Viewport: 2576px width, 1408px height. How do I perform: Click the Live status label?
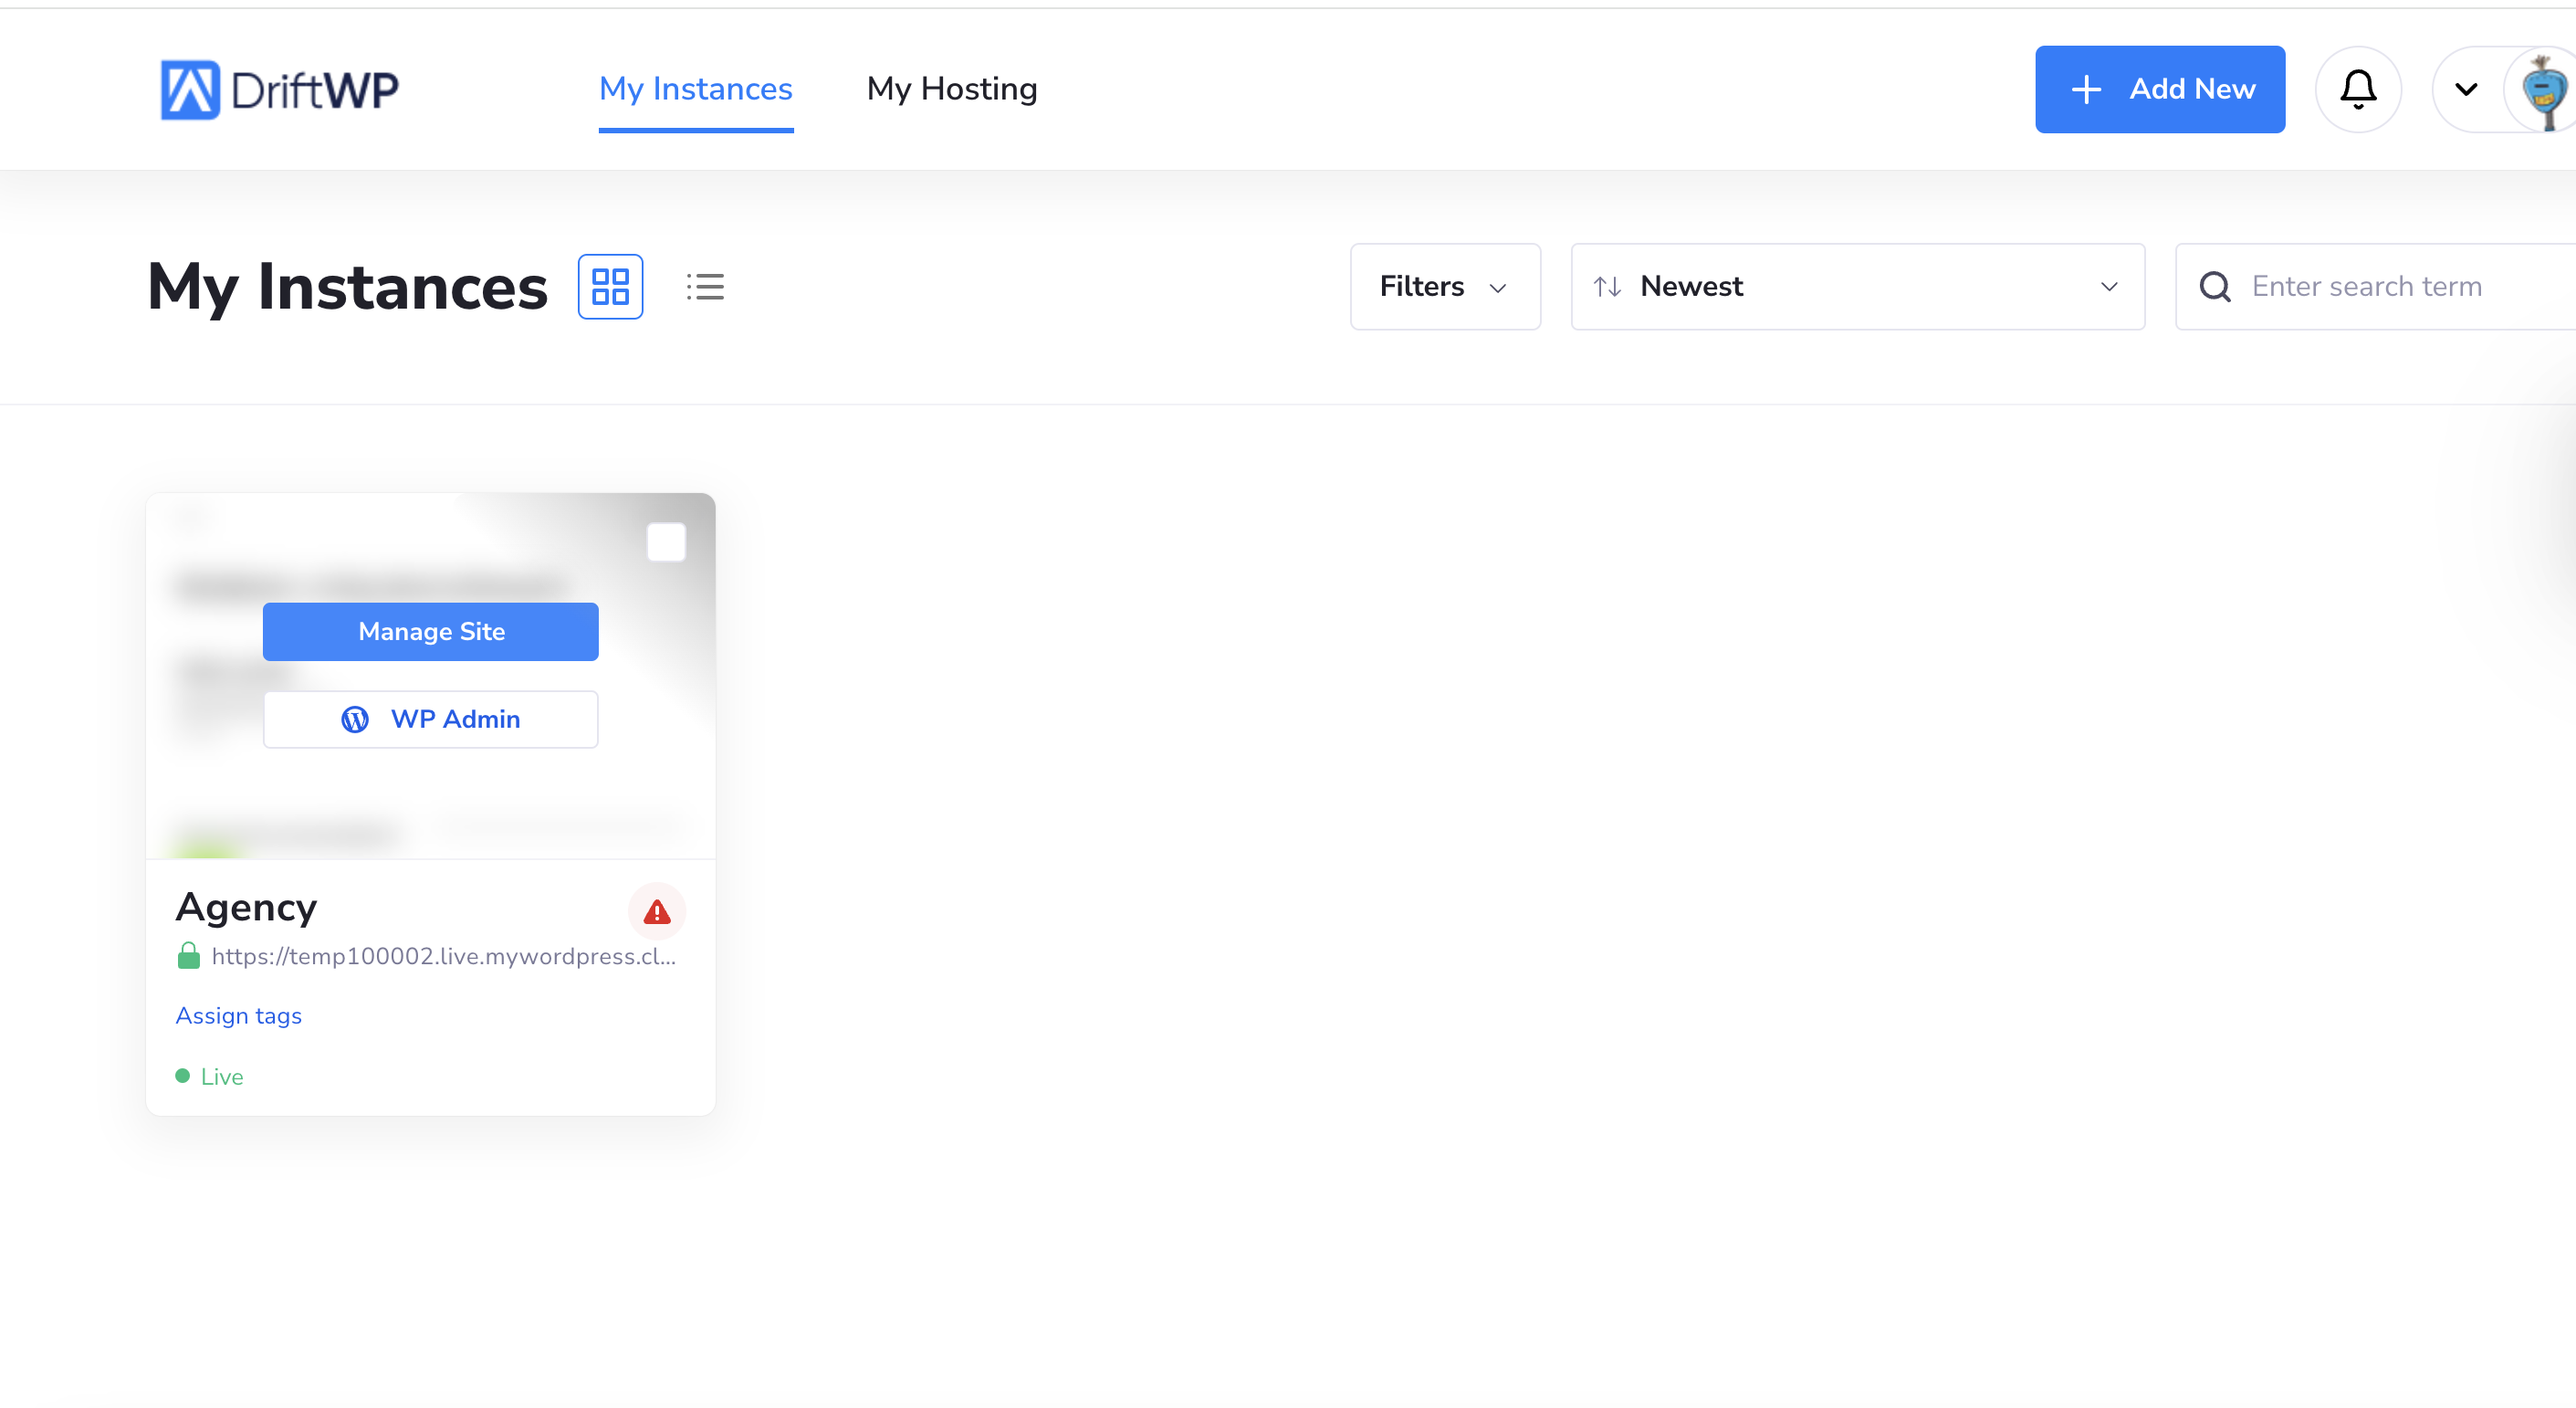(x=221, y=1076)
